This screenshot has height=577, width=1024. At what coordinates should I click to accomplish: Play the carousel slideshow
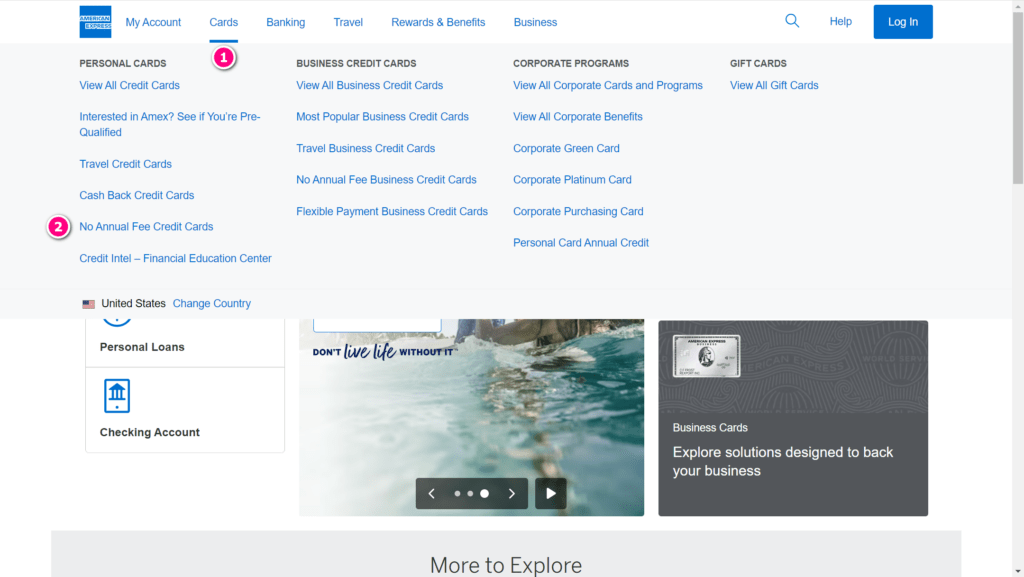(x=551, y=493)
